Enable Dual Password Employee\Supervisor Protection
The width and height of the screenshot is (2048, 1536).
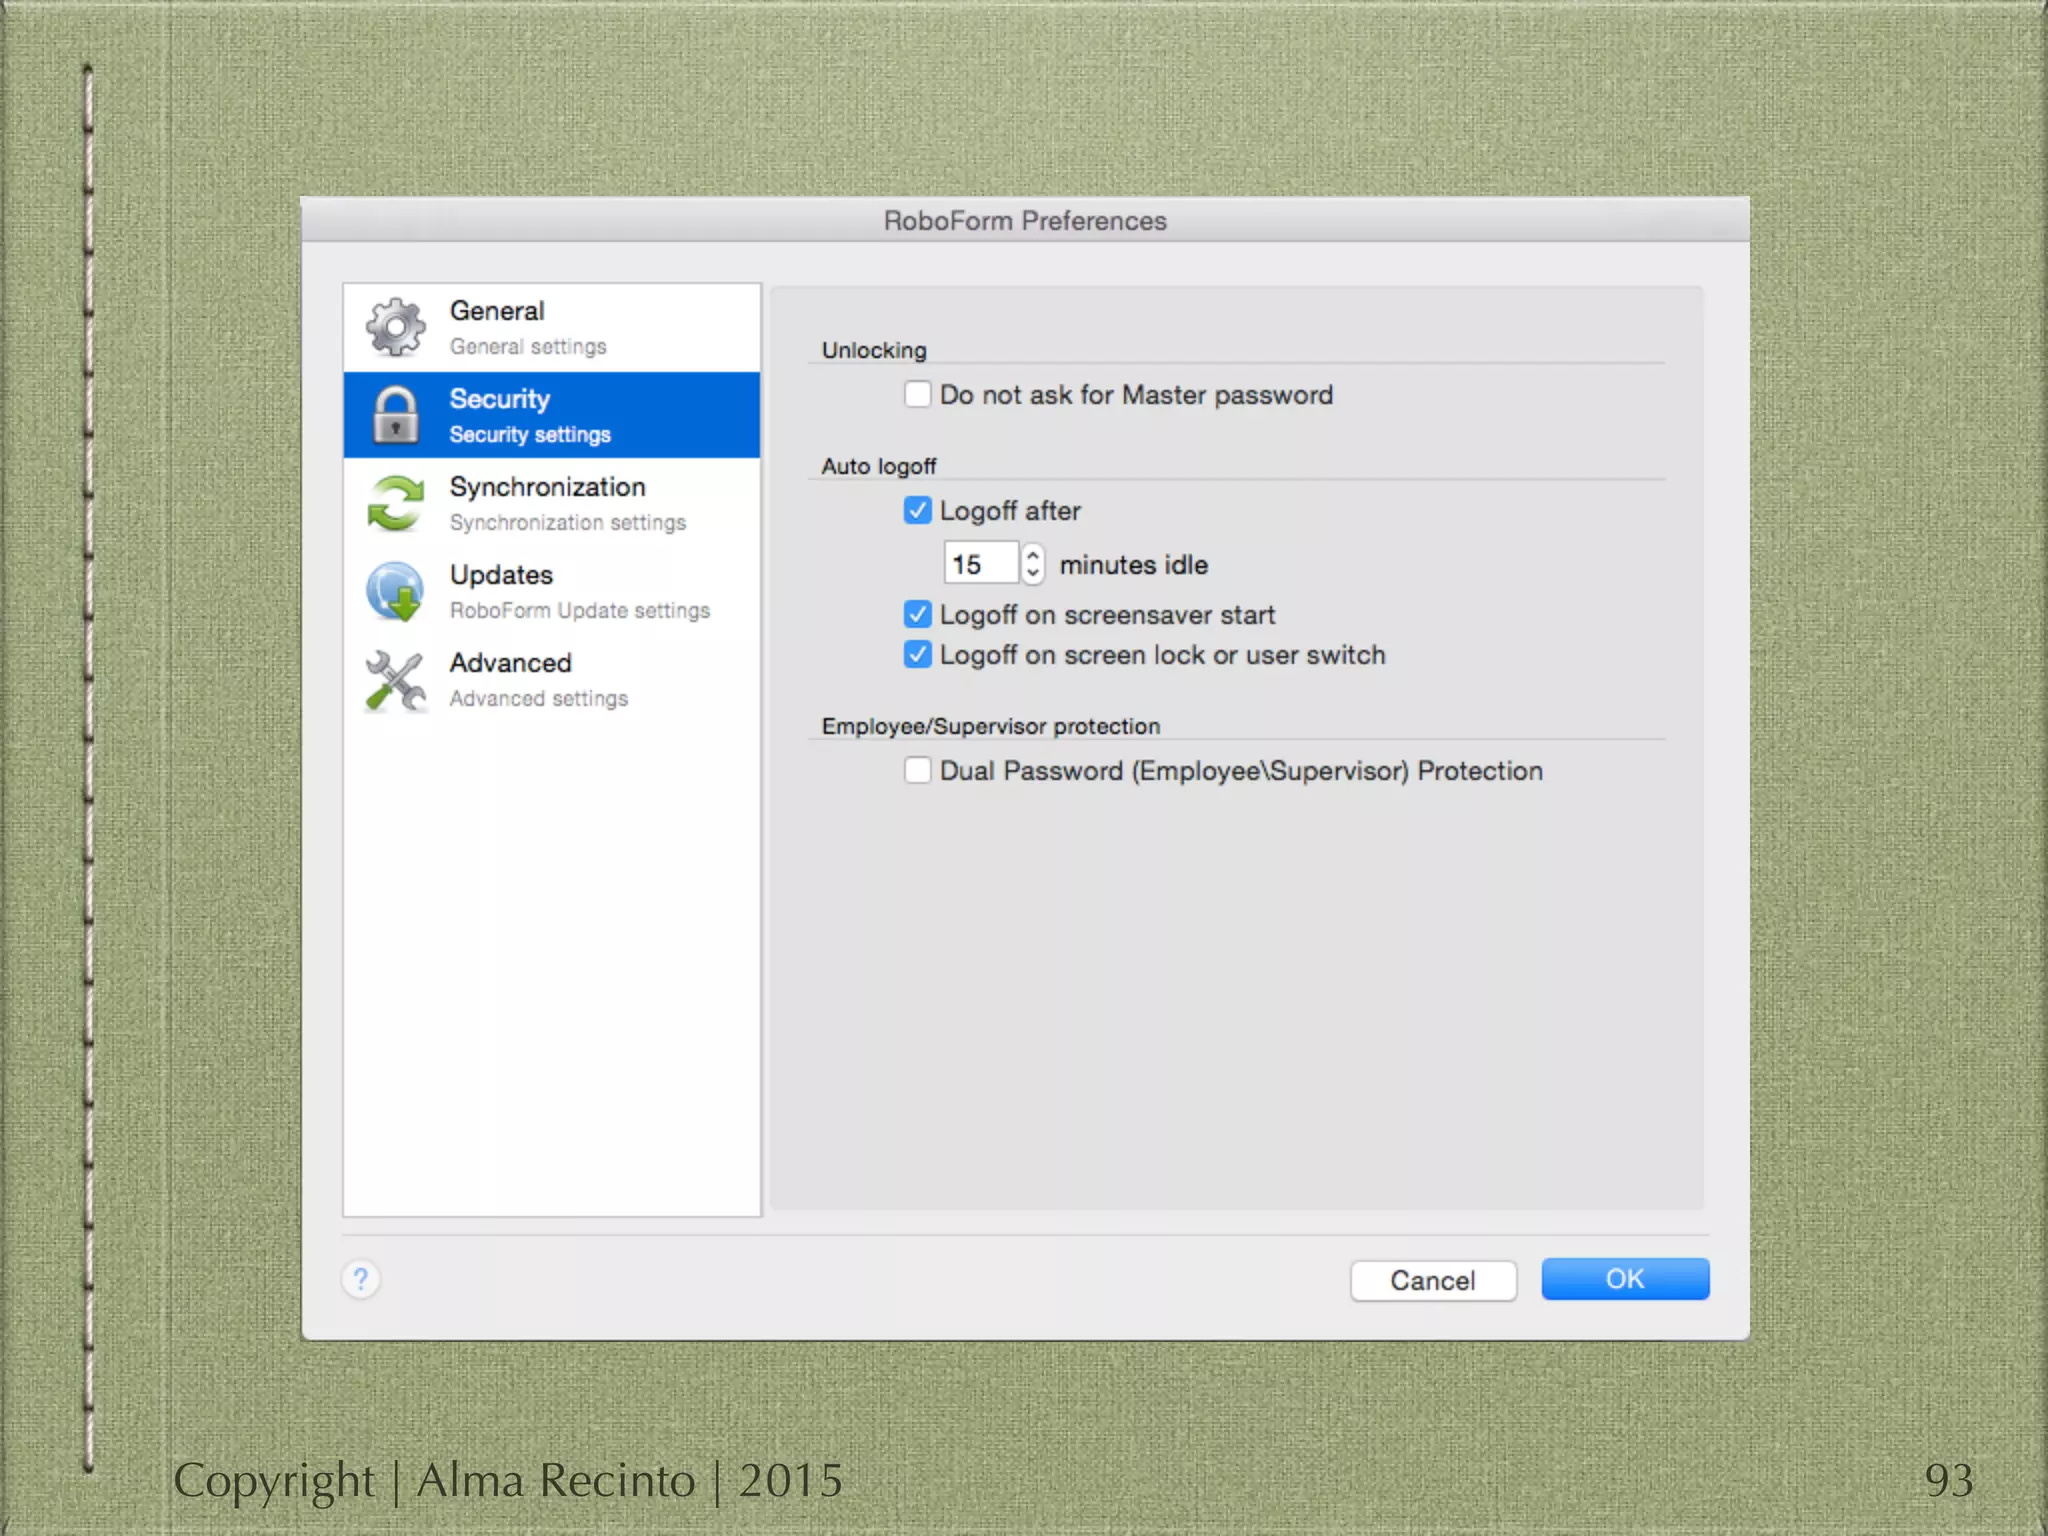point(917,770)
